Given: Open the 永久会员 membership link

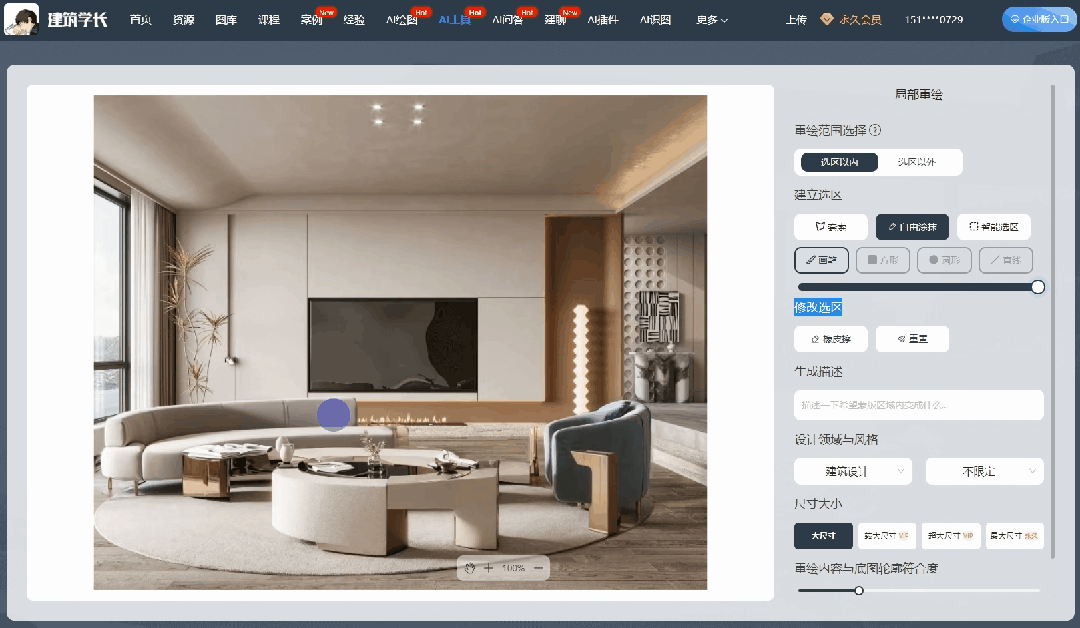Looking at the screenshot, I should click(860, 20).
